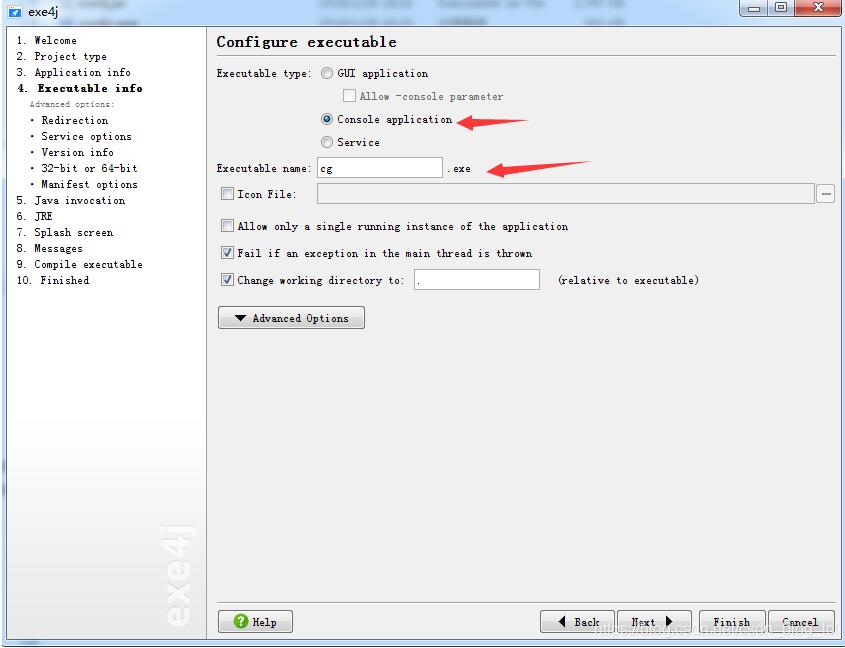The image size is (845, 648).
Task: Click the Executable name input field
Action: pyautogui.click(x=380, y=168)
